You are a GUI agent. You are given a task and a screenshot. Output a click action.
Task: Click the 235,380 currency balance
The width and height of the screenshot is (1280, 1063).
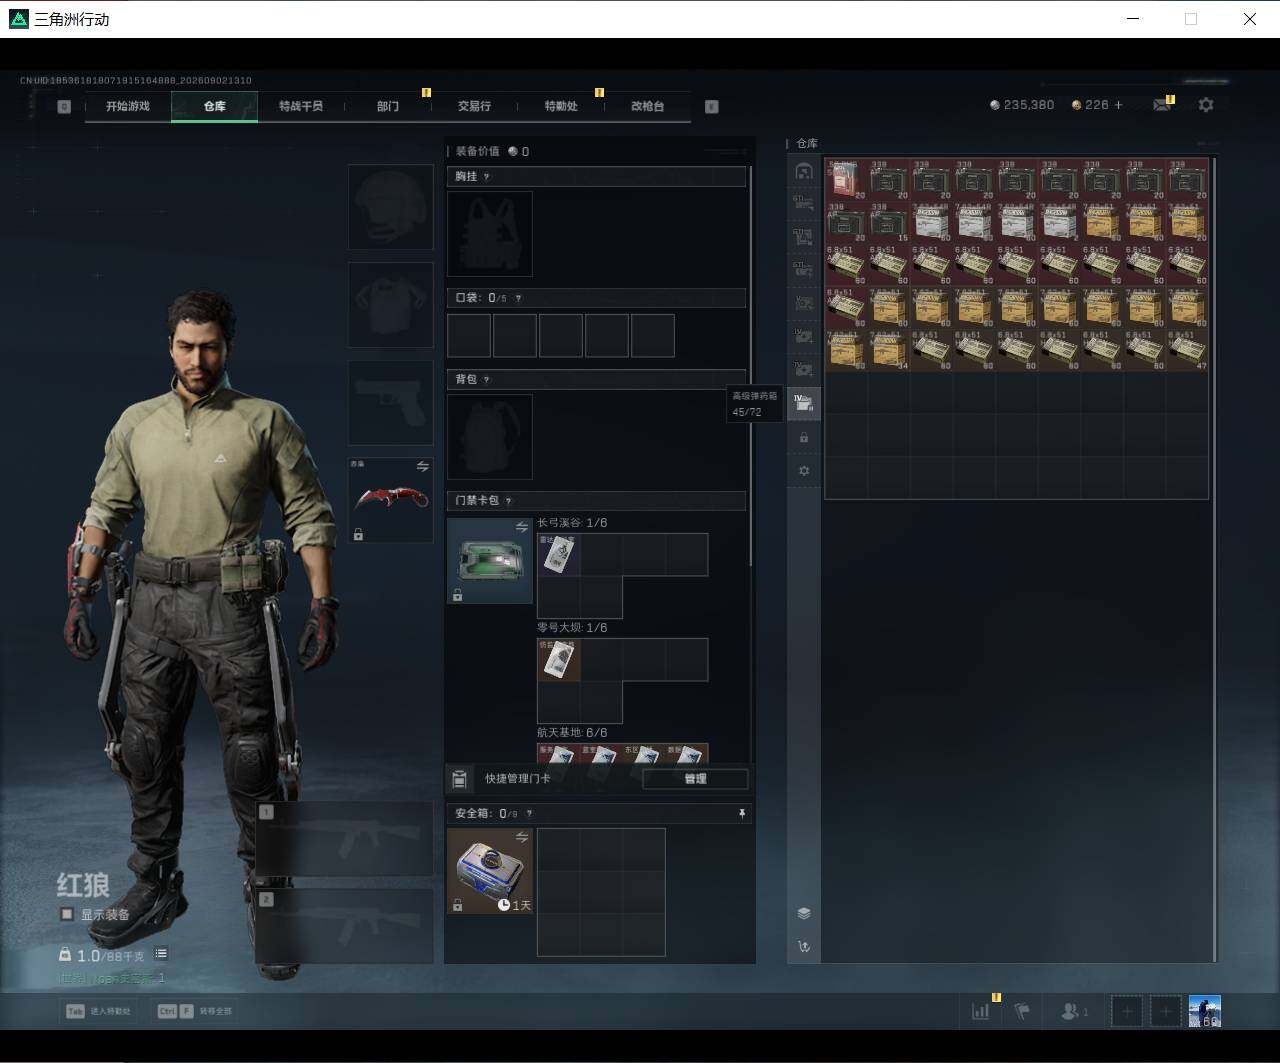(x=1021, y=105)
